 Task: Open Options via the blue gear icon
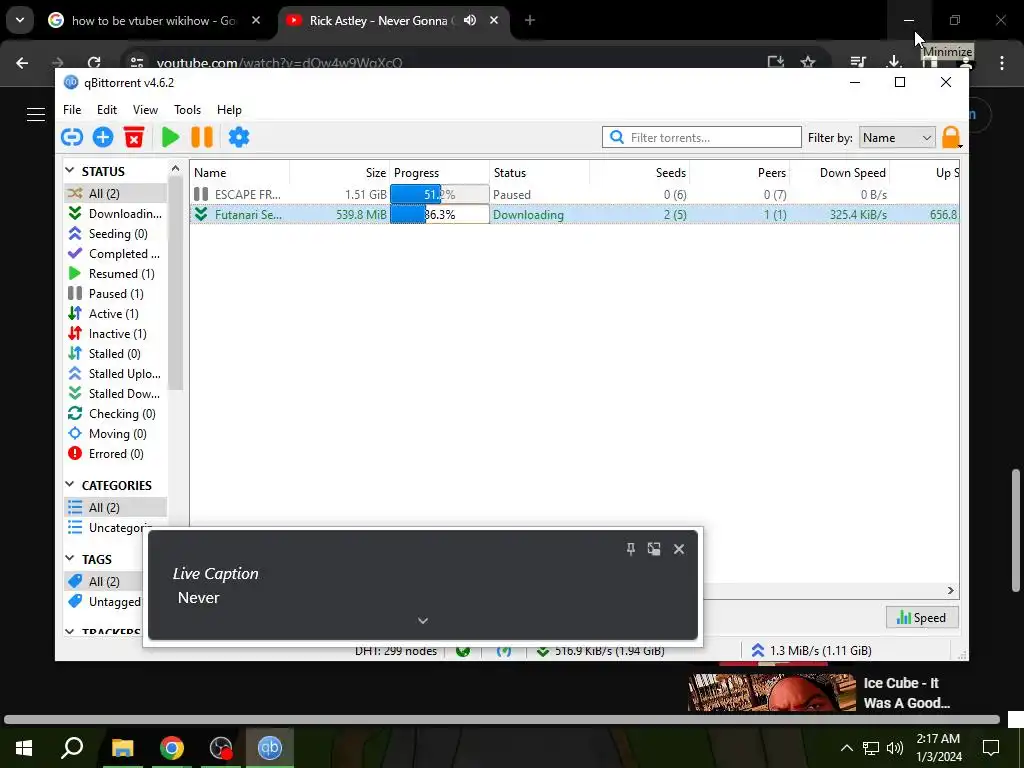(238, 137)
